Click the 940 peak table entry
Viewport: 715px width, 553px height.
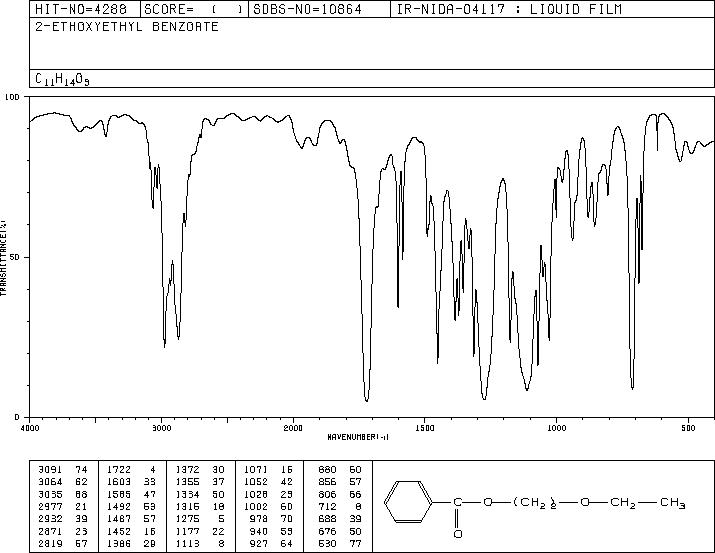(271, 532)
